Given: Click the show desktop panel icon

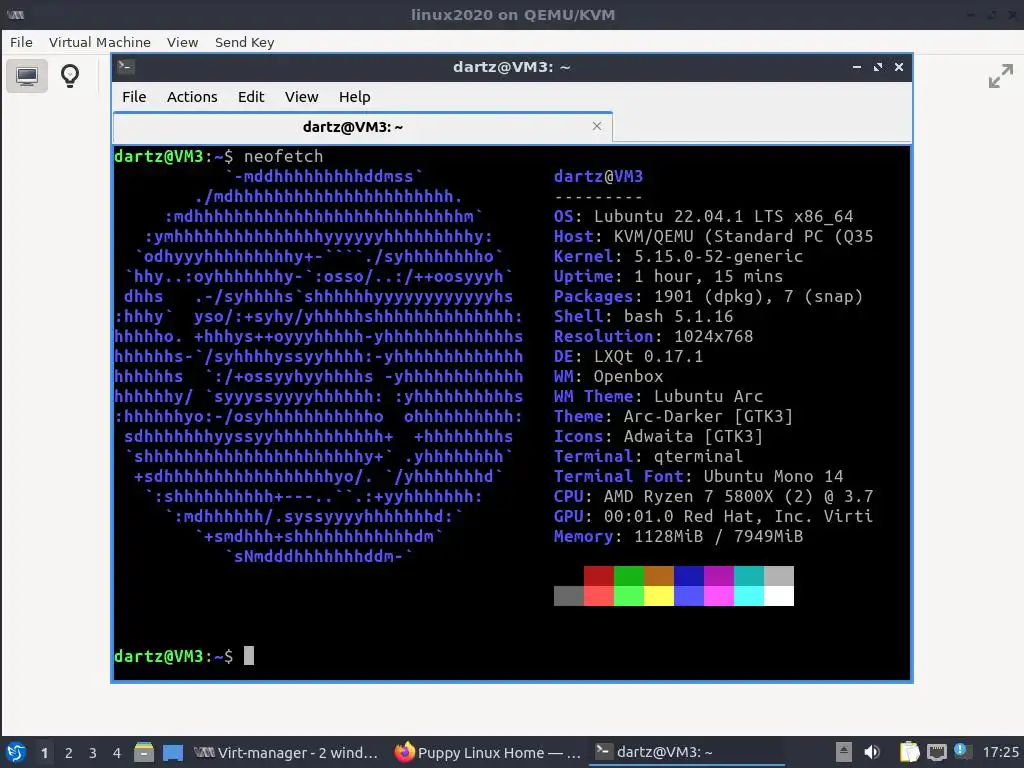Looking at the screenshot, I should pos(172,752).
